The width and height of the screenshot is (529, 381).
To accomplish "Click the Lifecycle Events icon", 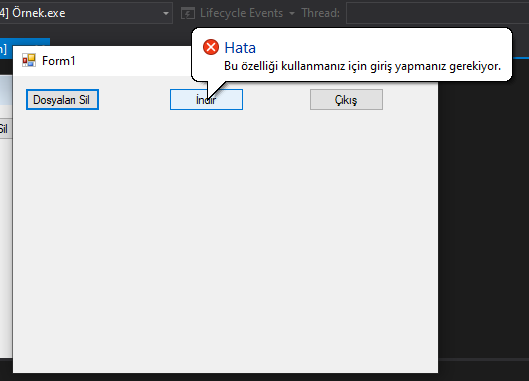I will pyautogui.click(x=188, y=13).
